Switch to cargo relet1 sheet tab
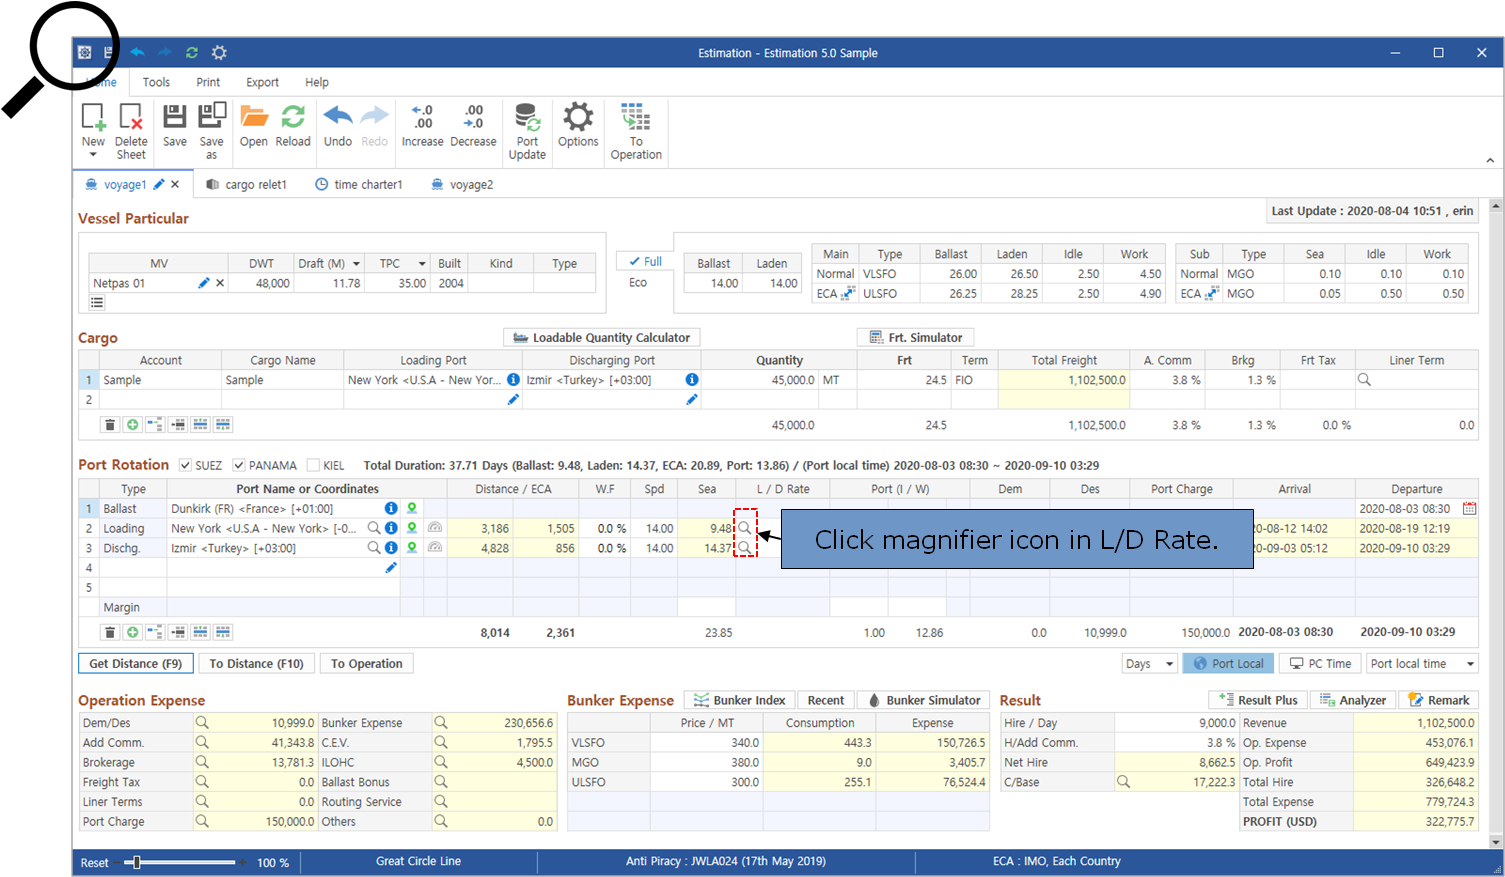Viewport: 1505px width, 877px height. (246, 184)
